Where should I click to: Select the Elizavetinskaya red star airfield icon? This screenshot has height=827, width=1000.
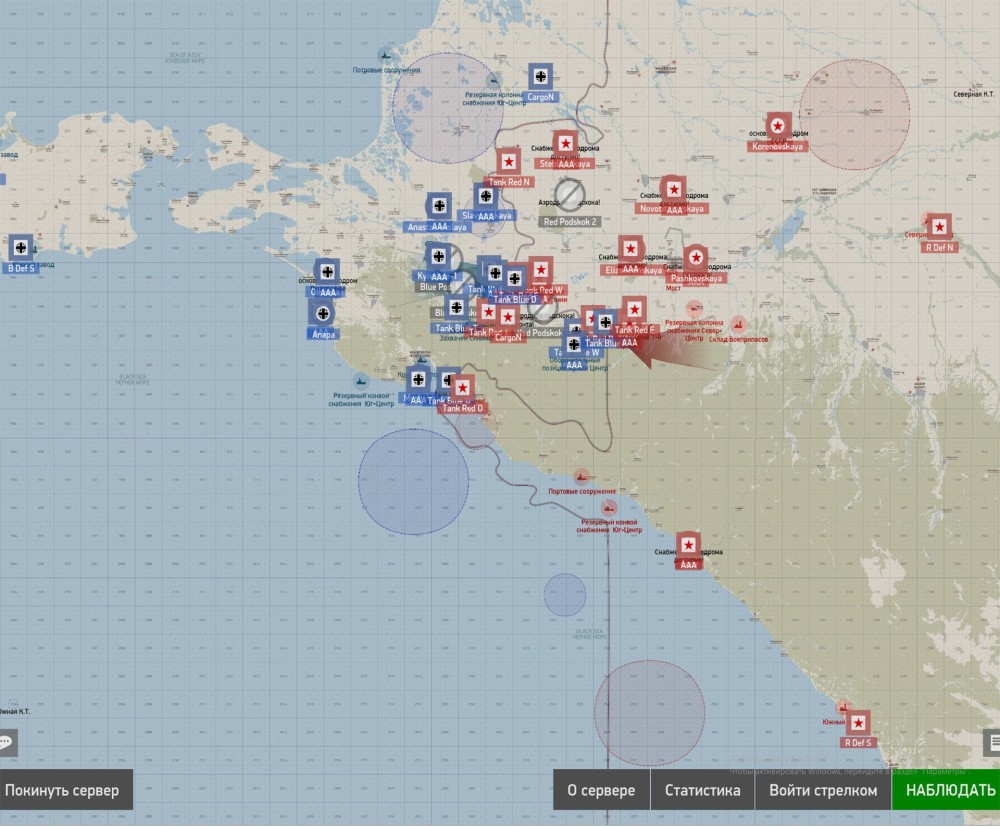tap(631, 249)
